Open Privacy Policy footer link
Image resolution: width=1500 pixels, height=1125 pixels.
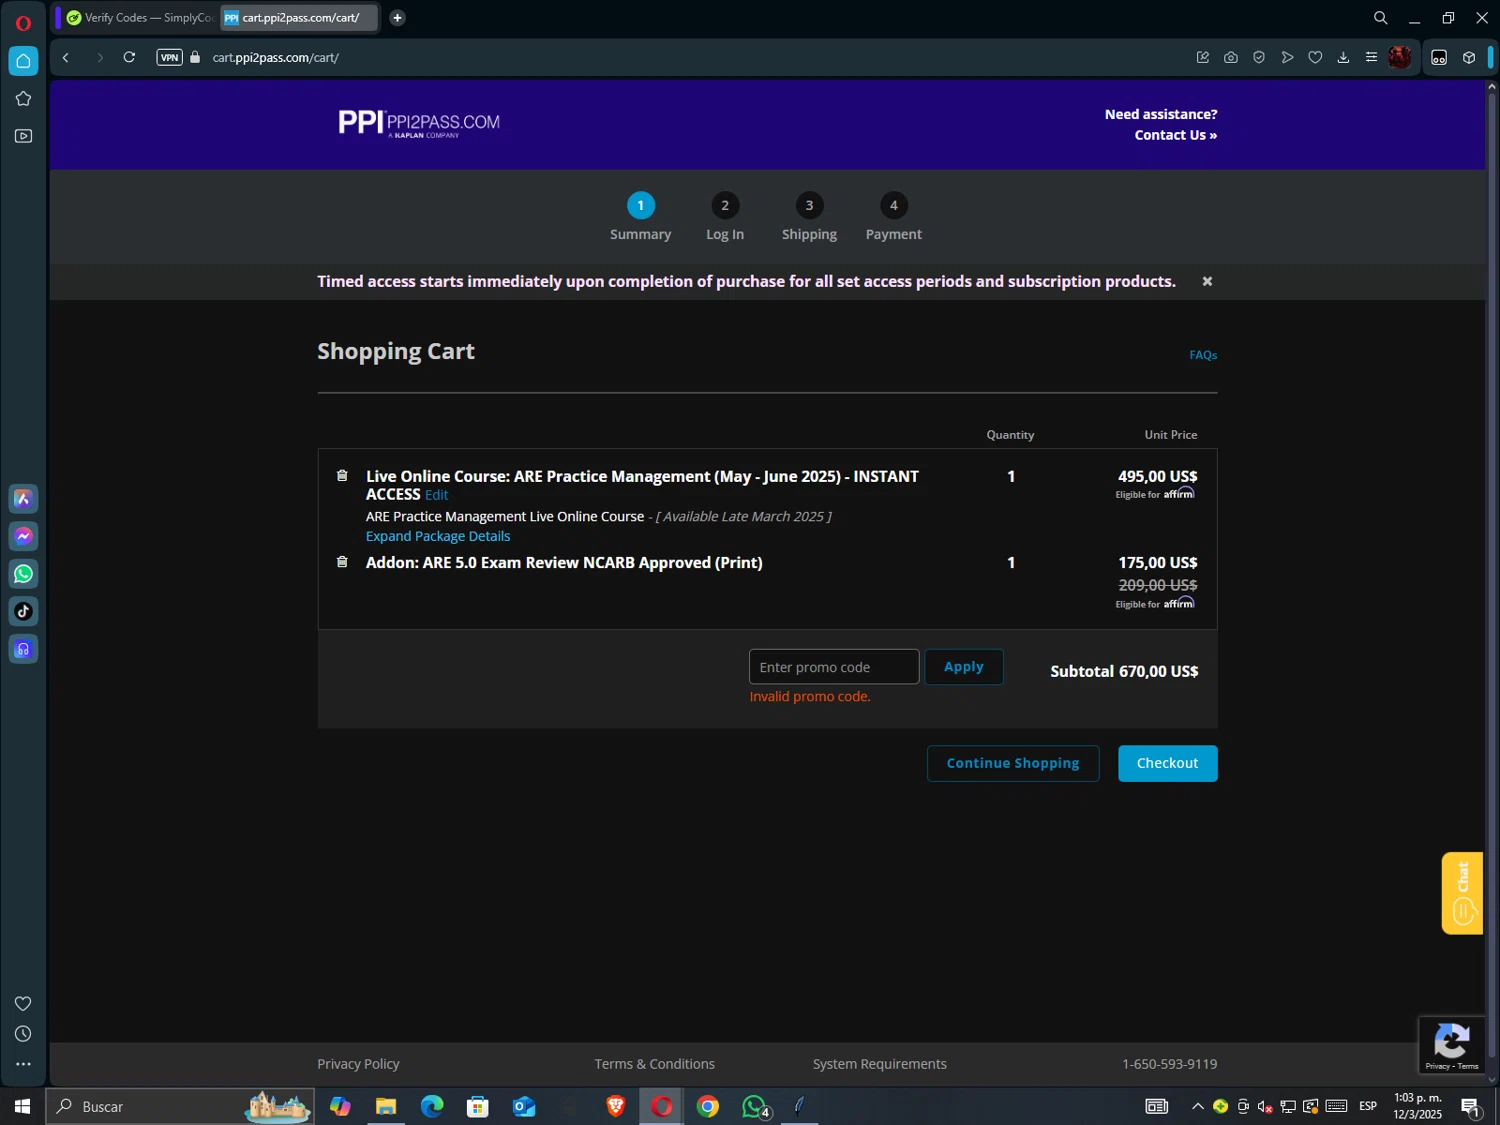358,1064
